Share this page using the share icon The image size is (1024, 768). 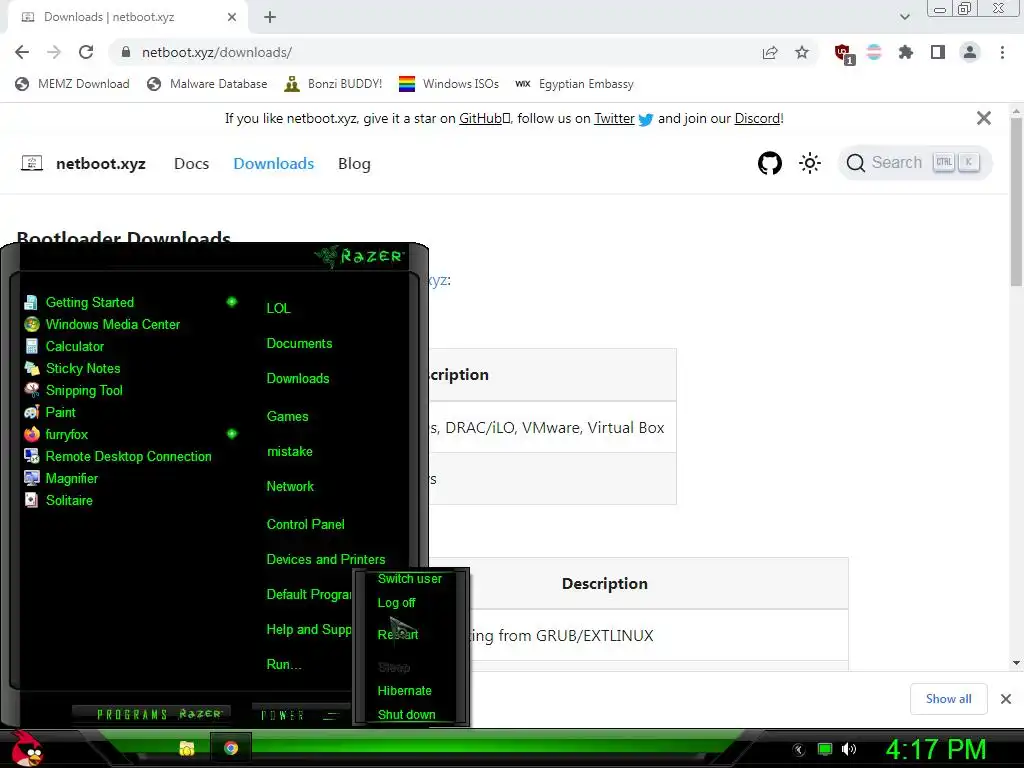770,53
